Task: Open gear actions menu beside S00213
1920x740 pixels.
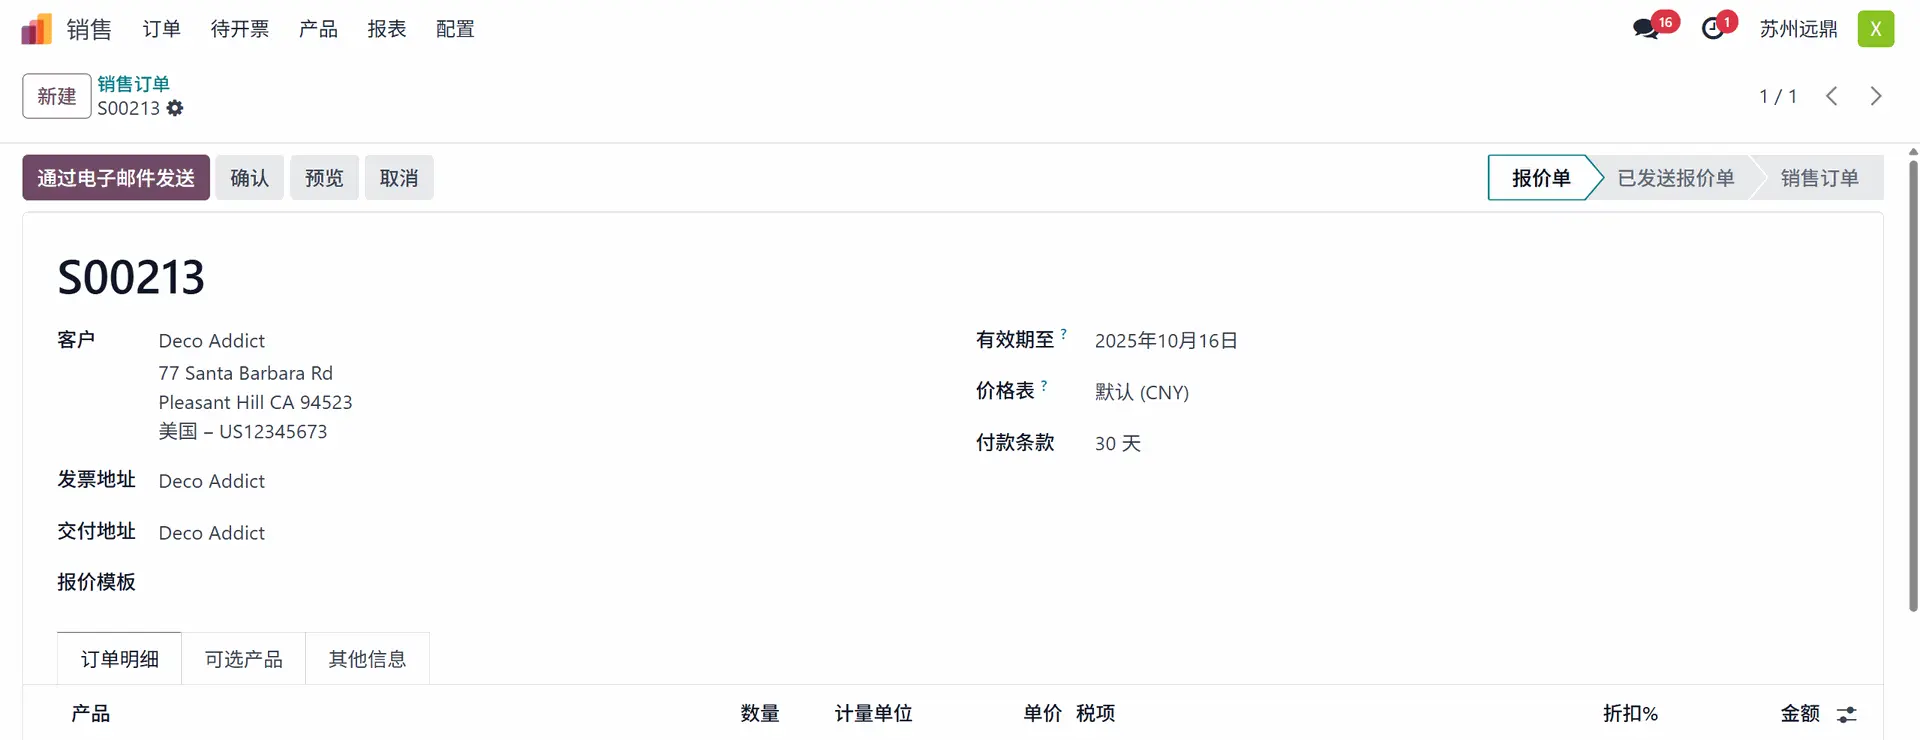Action: tap(175, 108)
